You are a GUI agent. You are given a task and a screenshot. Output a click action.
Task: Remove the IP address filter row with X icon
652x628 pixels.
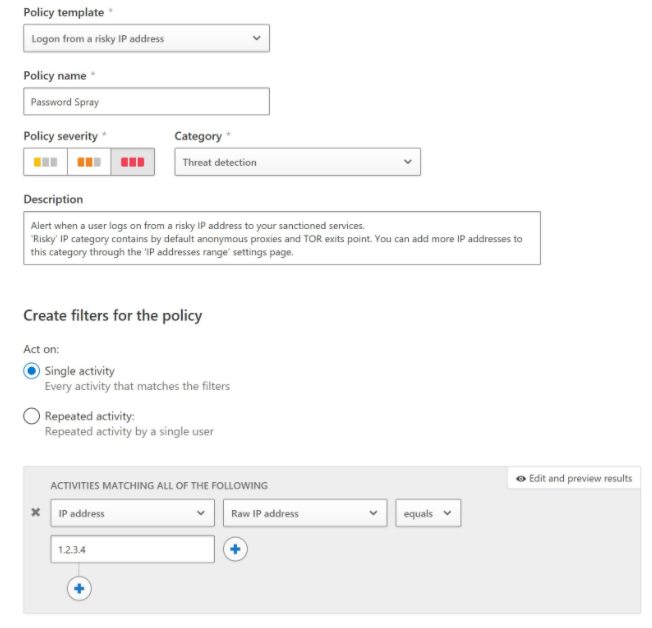pyautogui.click(x=36, y=512)
